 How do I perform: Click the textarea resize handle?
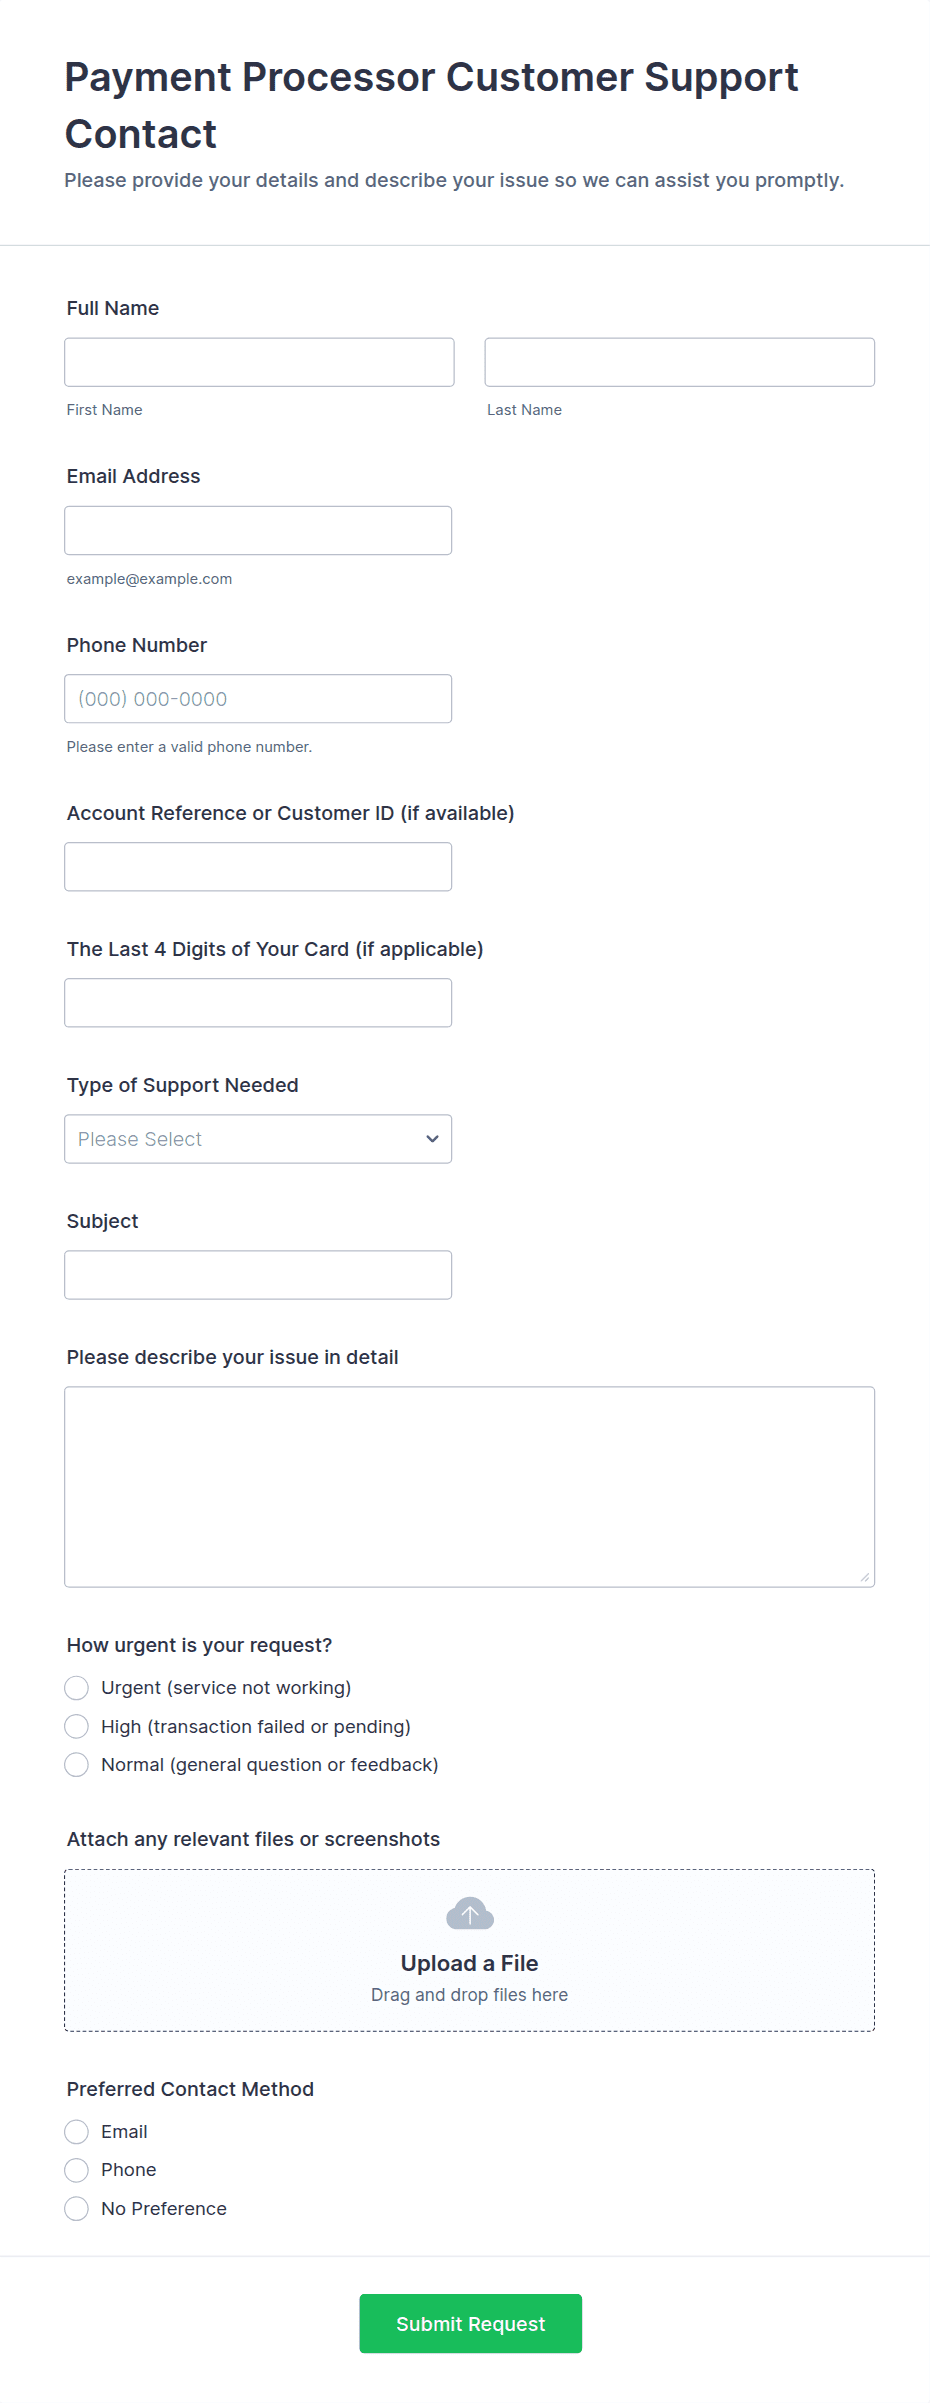pyautogui.click(x=865, y=1577)
